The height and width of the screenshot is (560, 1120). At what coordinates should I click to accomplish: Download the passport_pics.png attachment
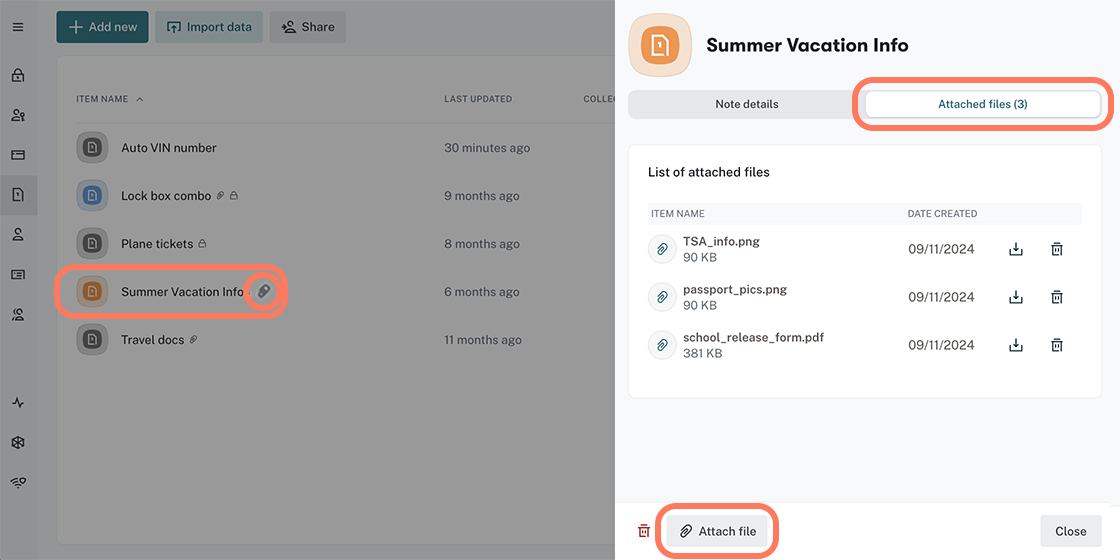coord(1016,297)
